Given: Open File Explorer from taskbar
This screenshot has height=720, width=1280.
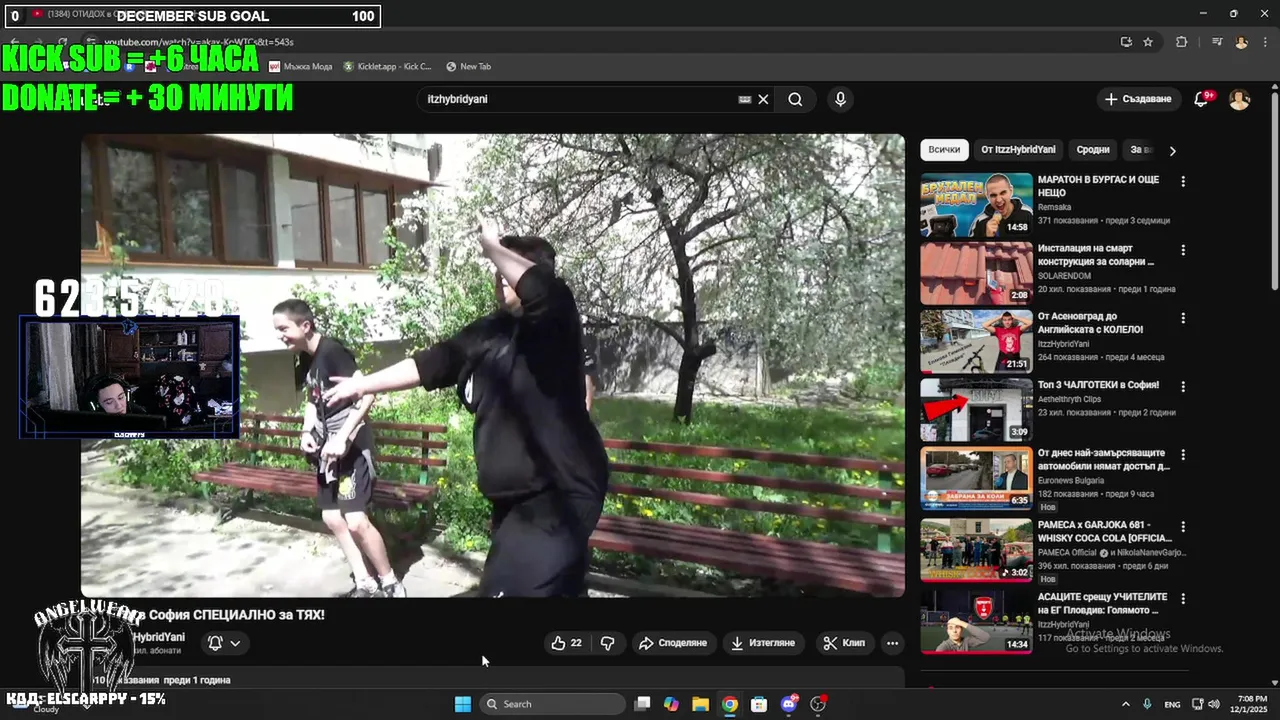Looking at the screenshot, I should 700,704.
